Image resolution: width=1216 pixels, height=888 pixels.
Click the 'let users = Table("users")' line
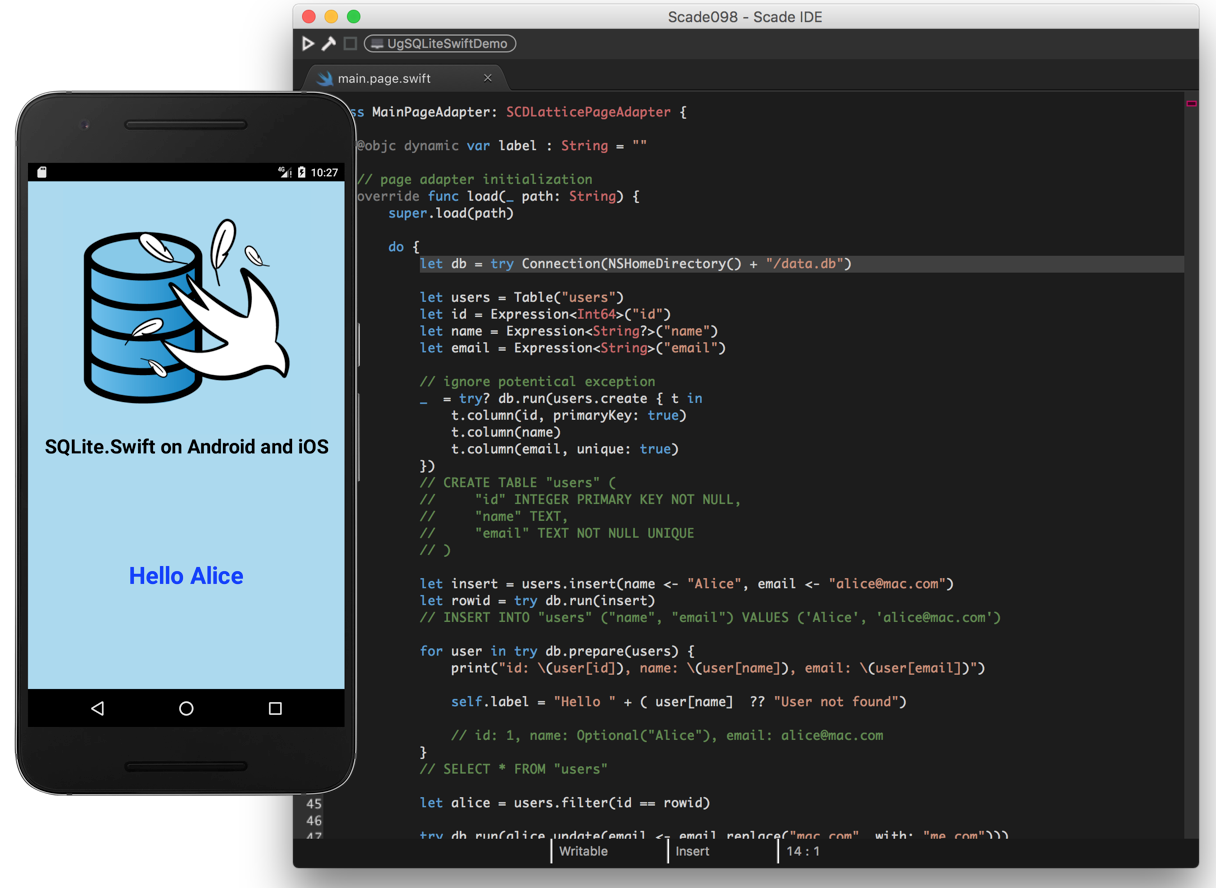click(x=522, y=297)
